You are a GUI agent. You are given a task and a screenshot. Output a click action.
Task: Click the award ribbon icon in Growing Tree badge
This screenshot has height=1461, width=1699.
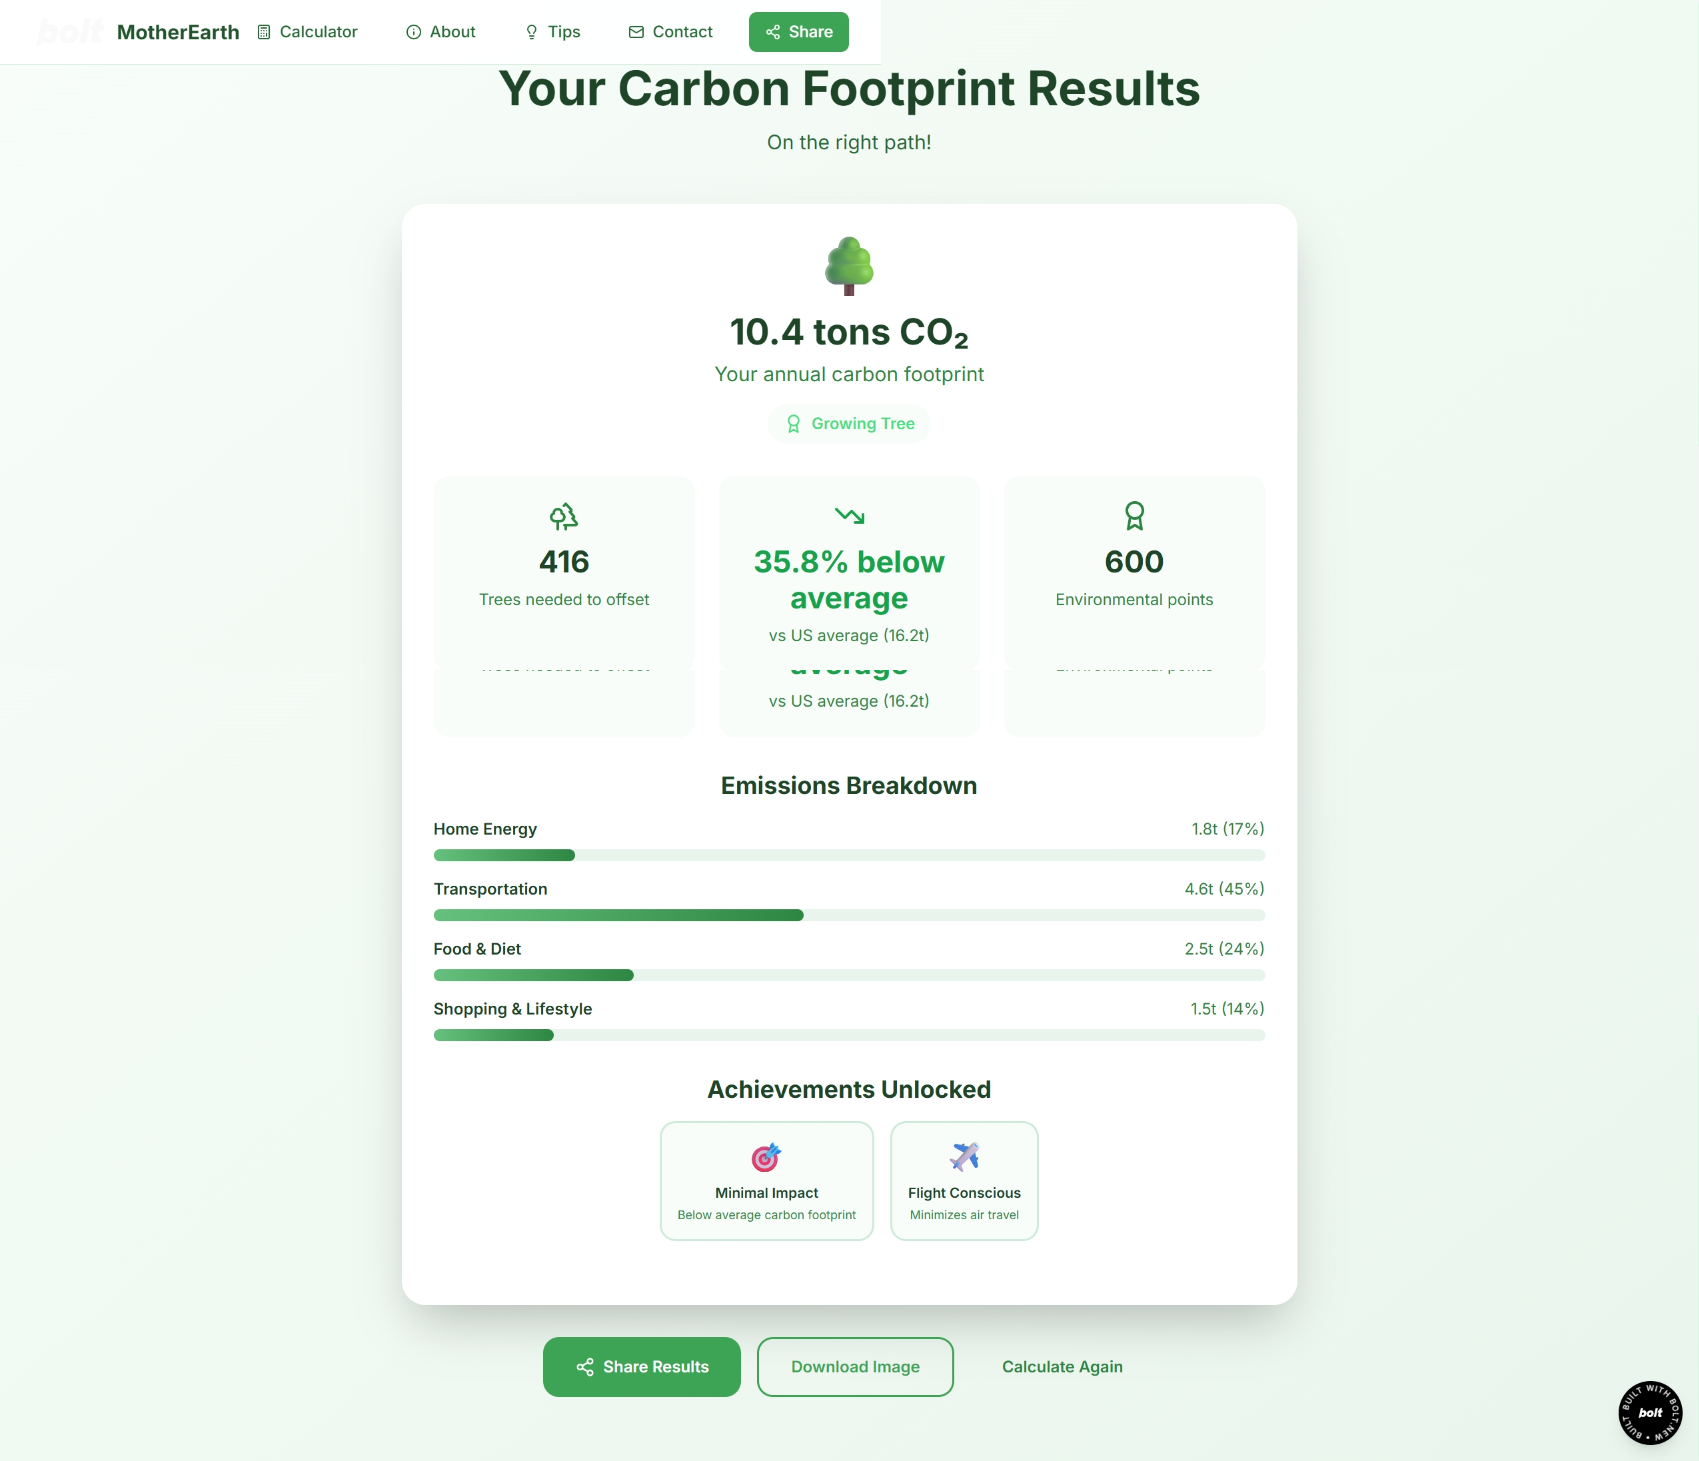[x=793, y=424]
